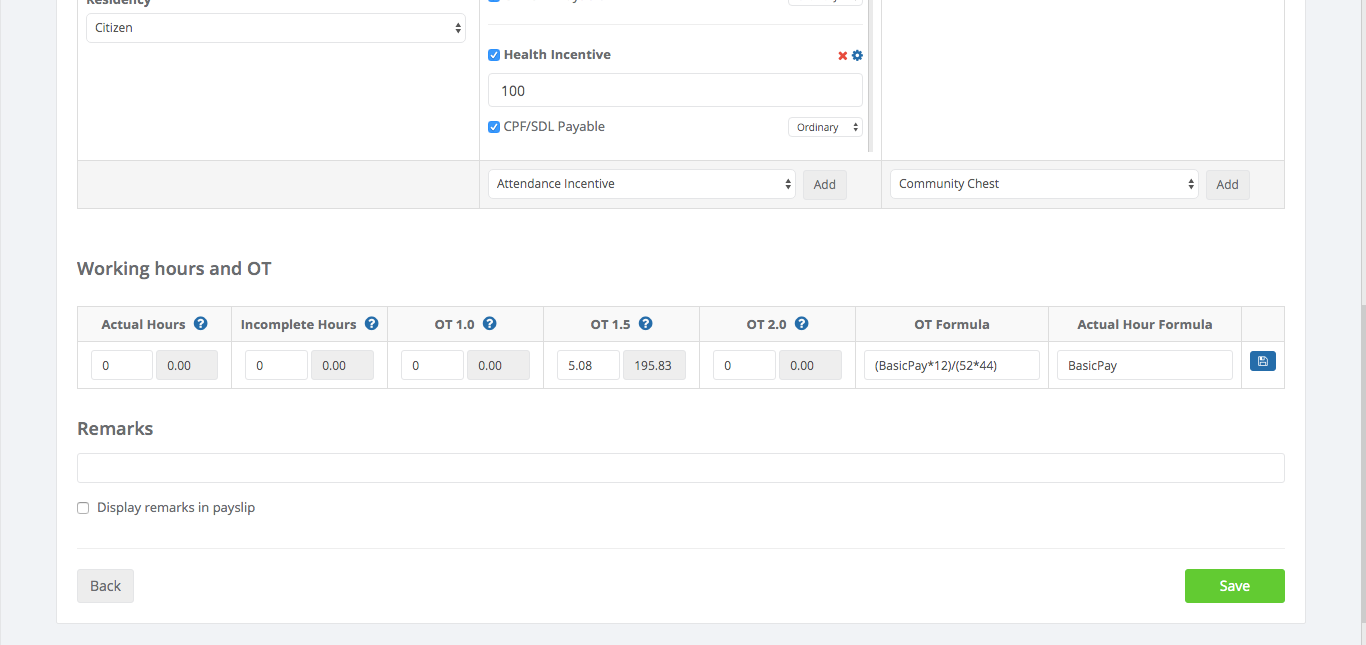Open Health Incentive settings gear
This screenshot has height=645, width=1366.
(x=857, y=56)
